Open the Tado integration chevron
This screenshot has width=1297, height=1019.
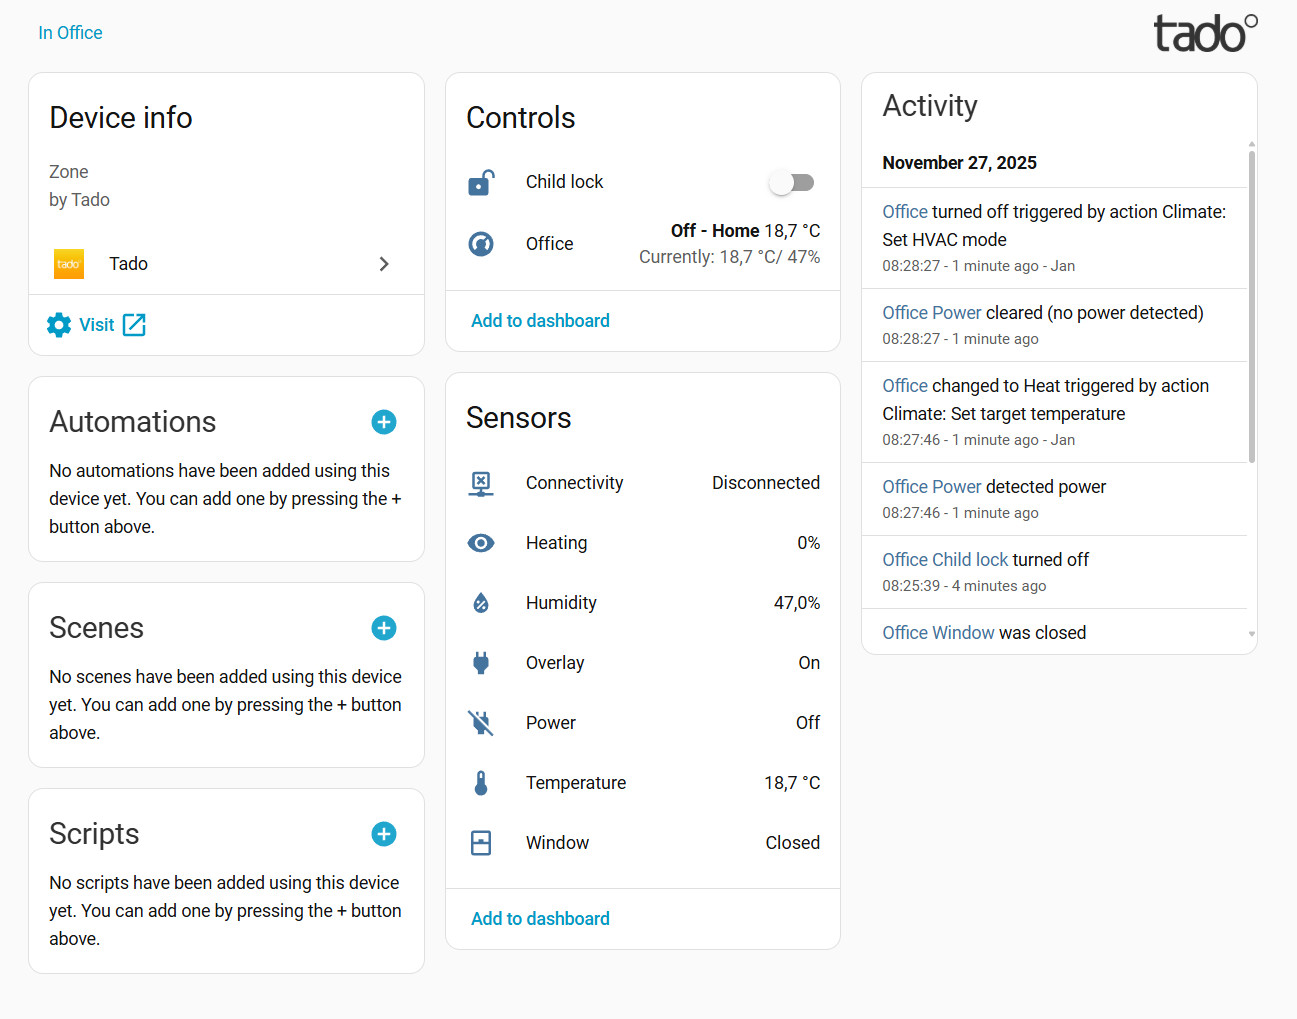tap(384, 264)
